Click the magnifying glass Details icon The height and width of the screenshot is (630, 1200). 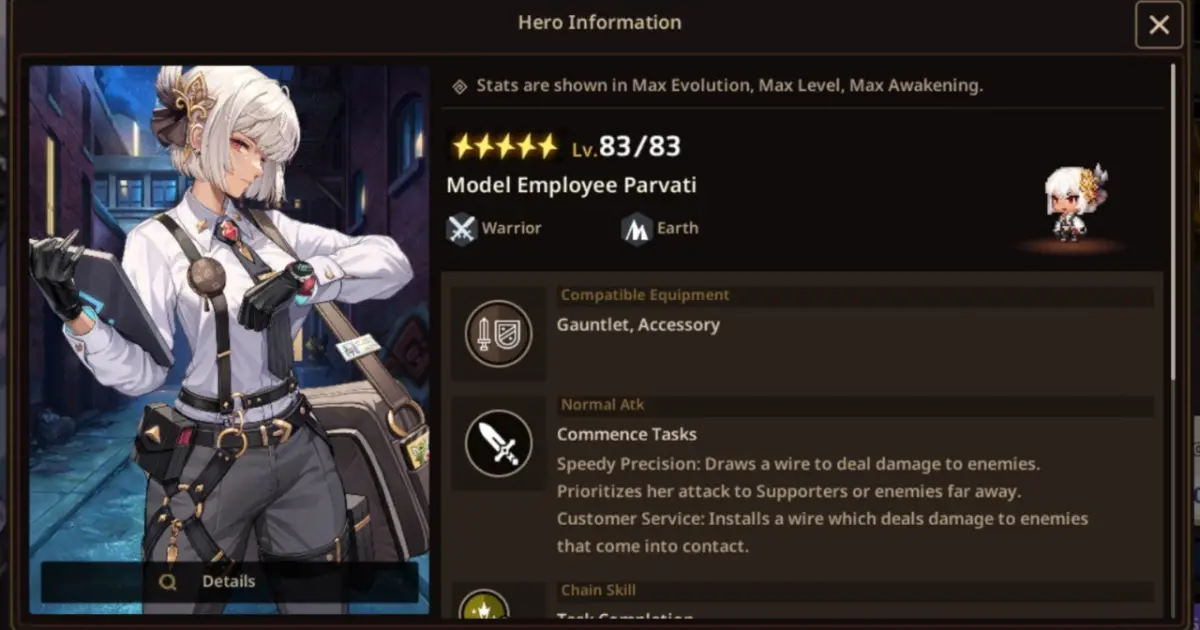[167, 582]
